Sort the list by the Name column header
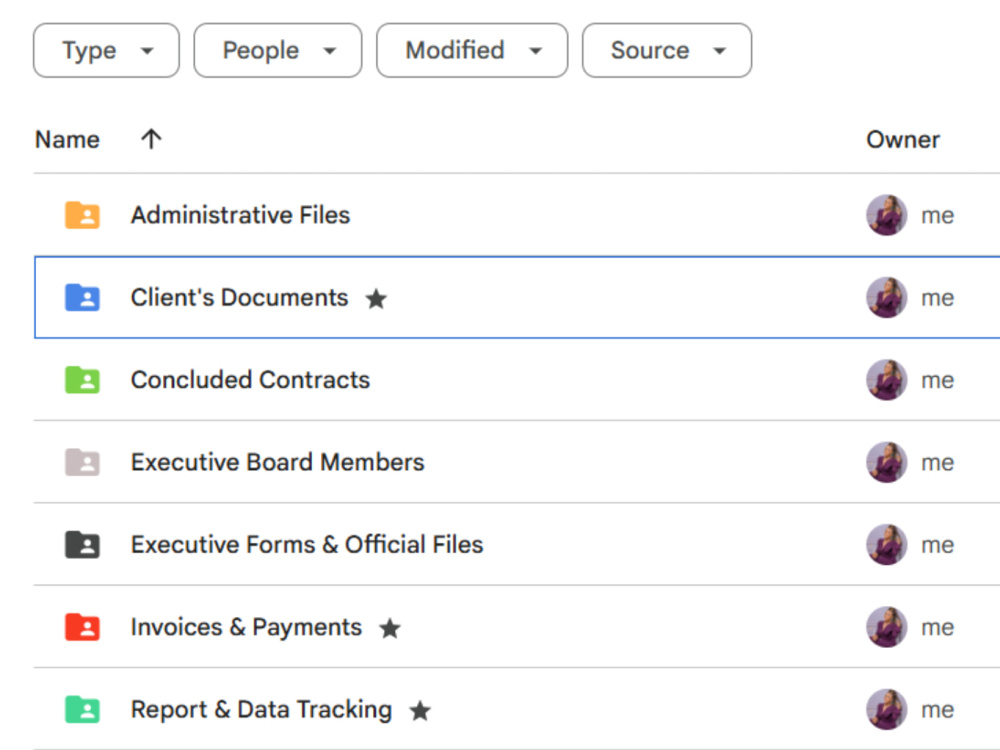 pyautogui.click(x=68, y=139)
